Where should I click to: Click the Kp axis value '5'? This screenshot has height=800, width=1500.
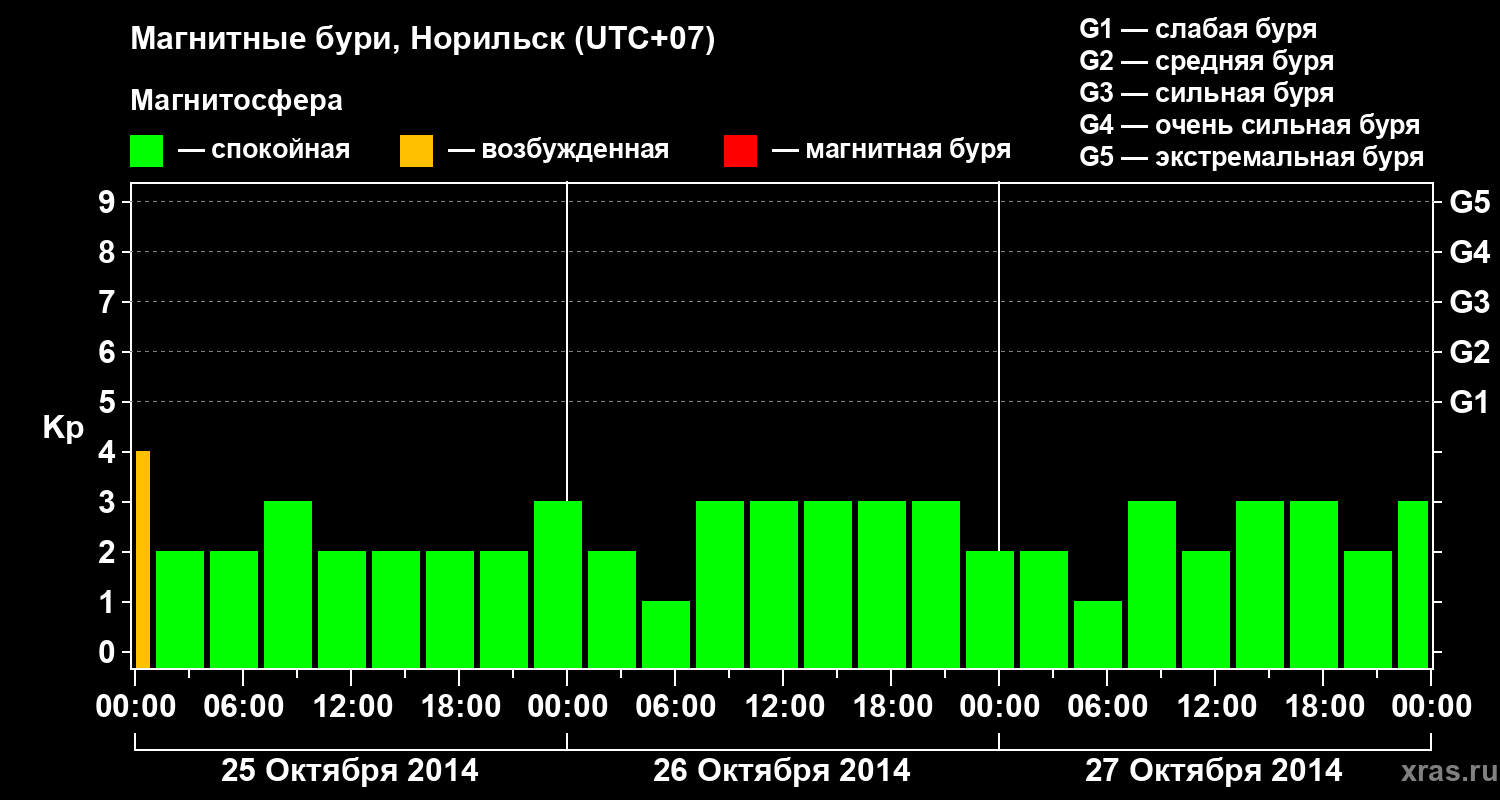(x=109, y=402)
